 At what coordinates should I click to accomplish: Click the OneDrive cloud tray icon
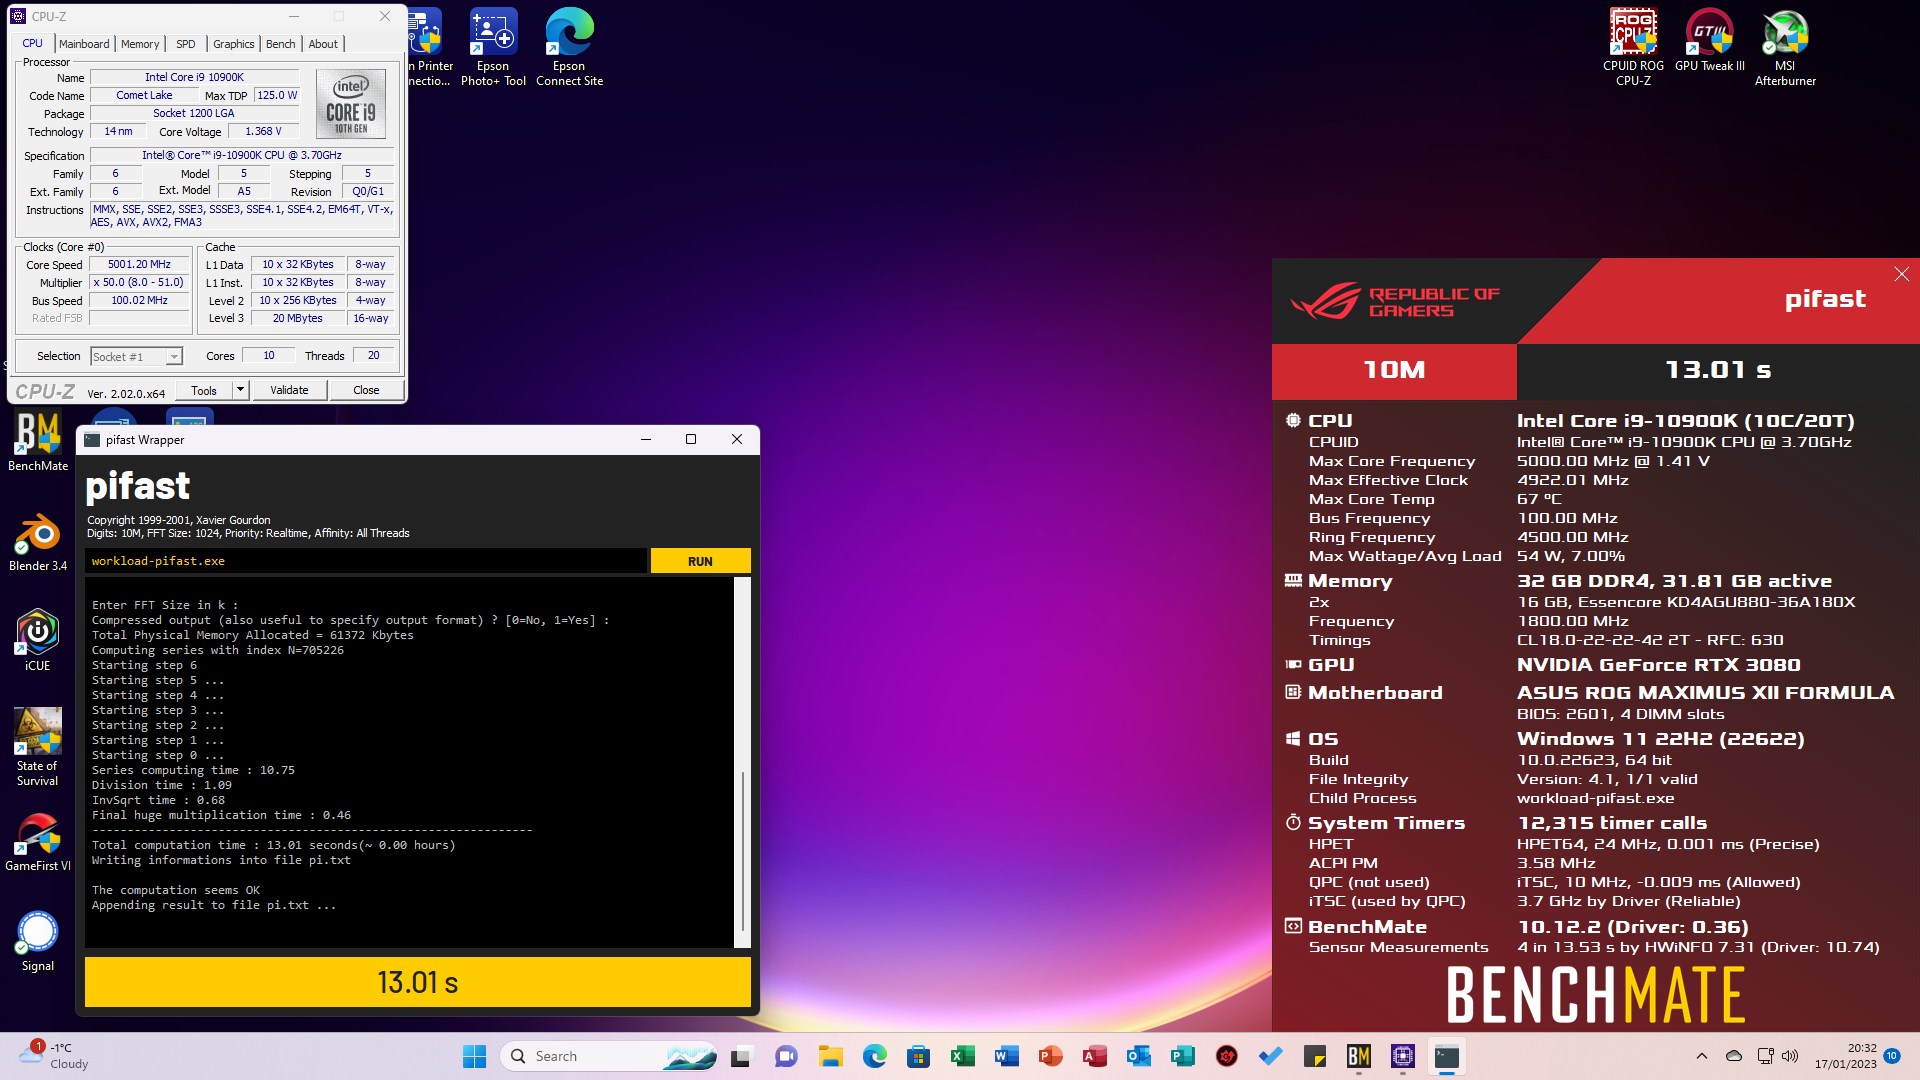(x=1734, y=1056)
